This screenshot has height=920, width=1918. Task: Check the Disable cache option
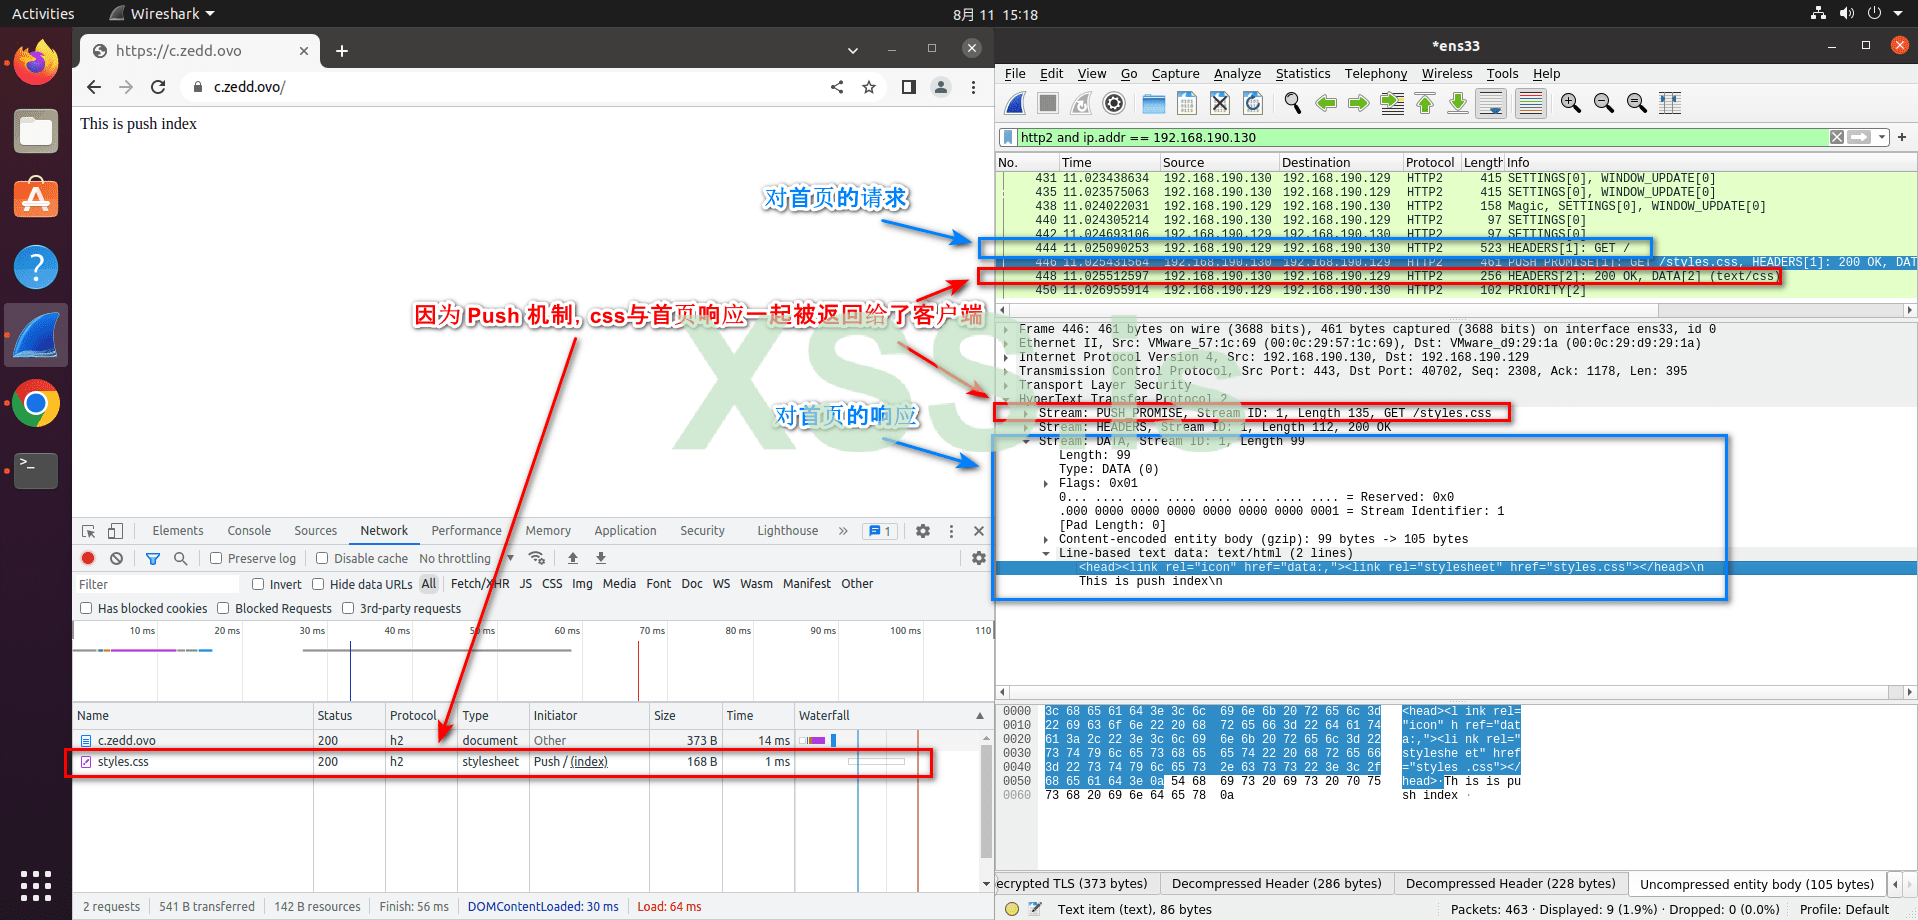point(322,558)
